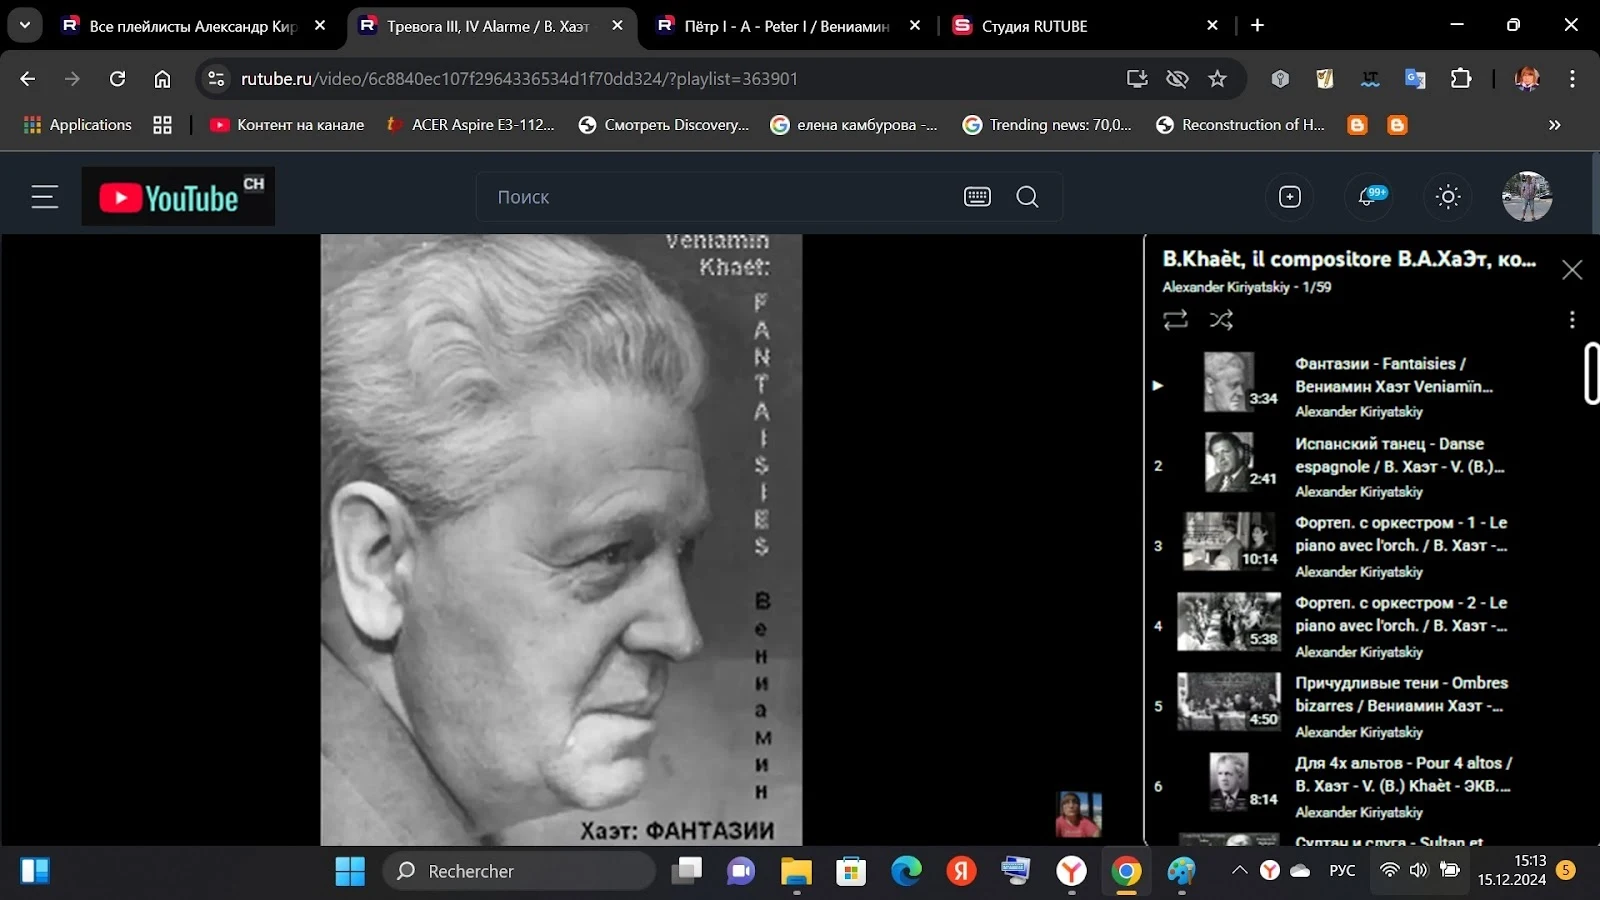
Task: Open Microsoft Edge from taskbar
Action: (x=906, y=872)
